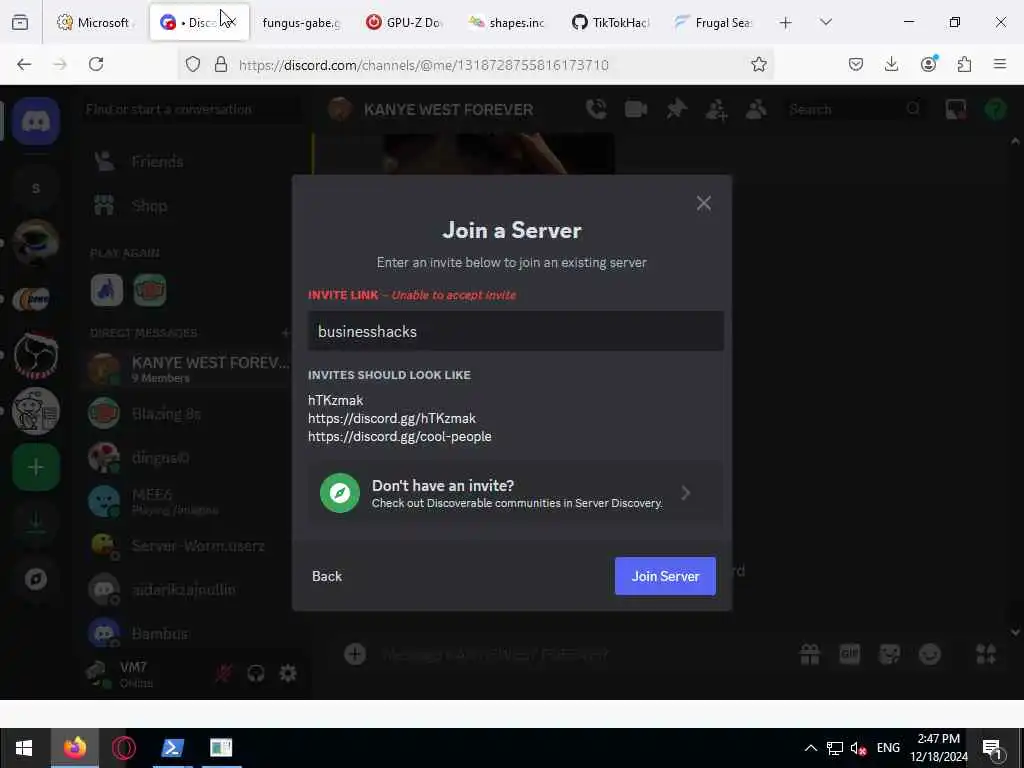Image resolution: width=1024 pixels, height=768 pixels.
Task: Close the Join a Server dialog
Action: [x=703, y=203]
